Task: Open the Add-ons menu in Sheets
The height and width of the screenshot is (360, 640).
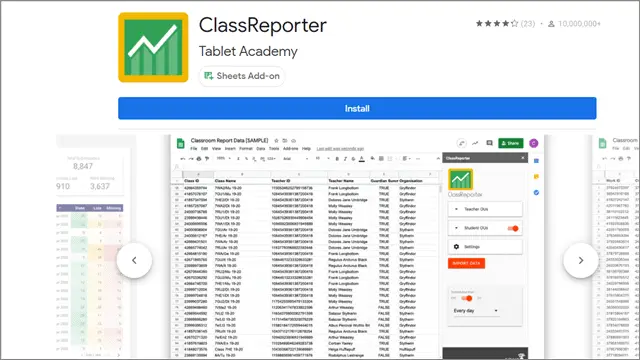Action: [291, 149]
